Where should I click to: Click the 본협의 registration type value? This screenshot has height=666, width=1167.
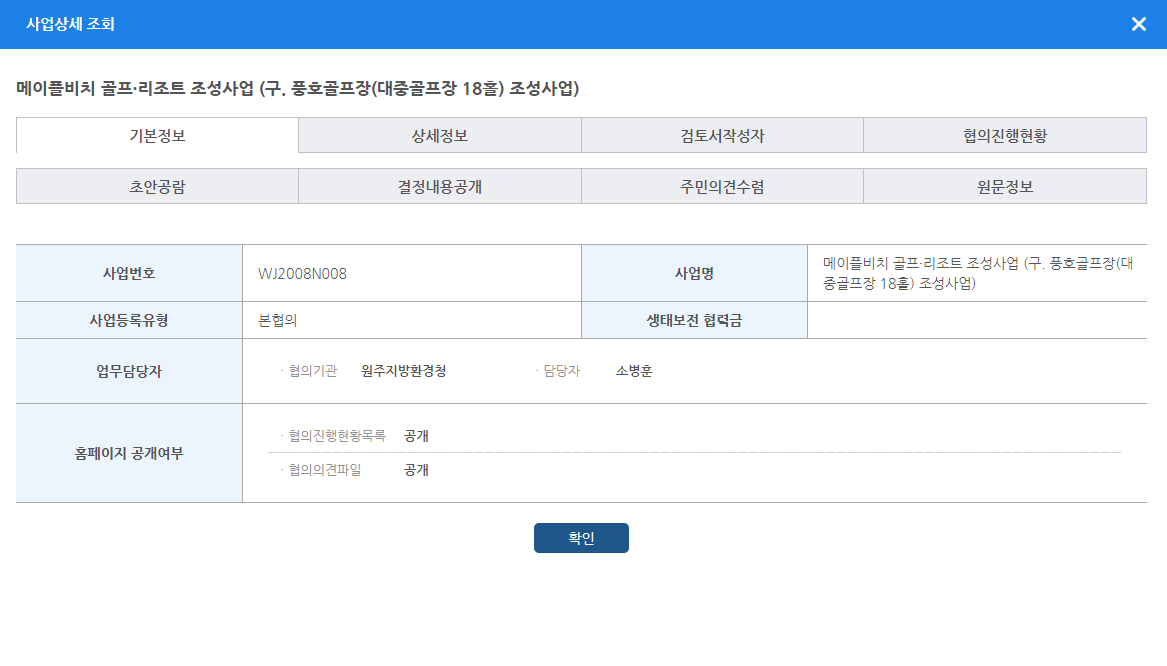[x=278, y=321]
